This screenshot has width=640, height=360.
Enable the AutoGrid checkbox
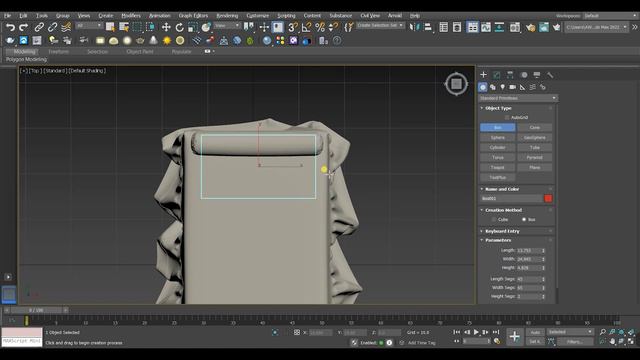pos(507,118)
